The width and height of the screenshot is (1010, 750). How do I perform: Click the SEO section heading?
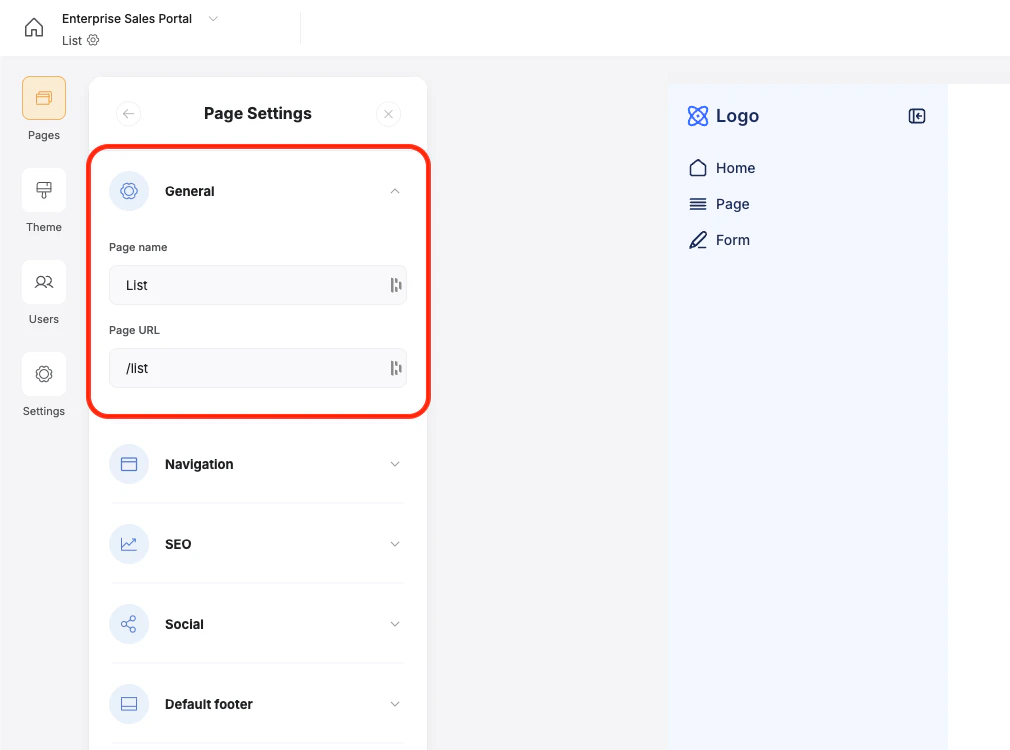click(x=178, y=544)
